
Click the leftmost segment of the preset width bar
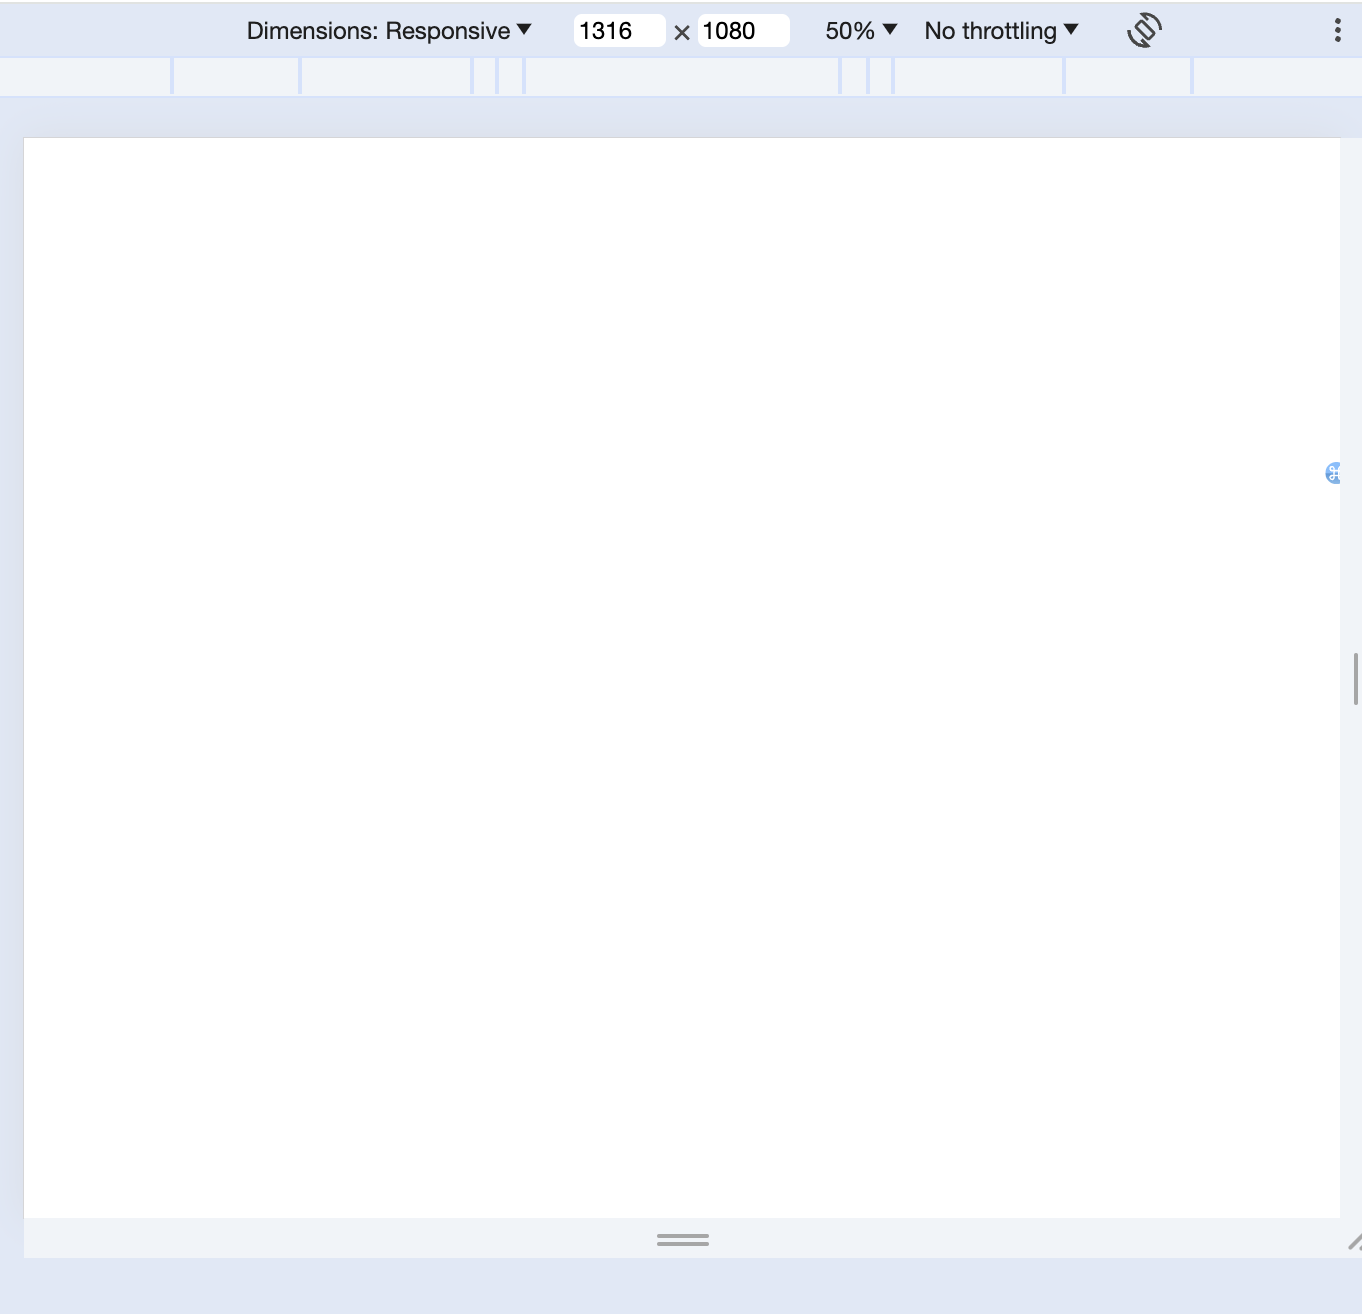pos(85,76)
